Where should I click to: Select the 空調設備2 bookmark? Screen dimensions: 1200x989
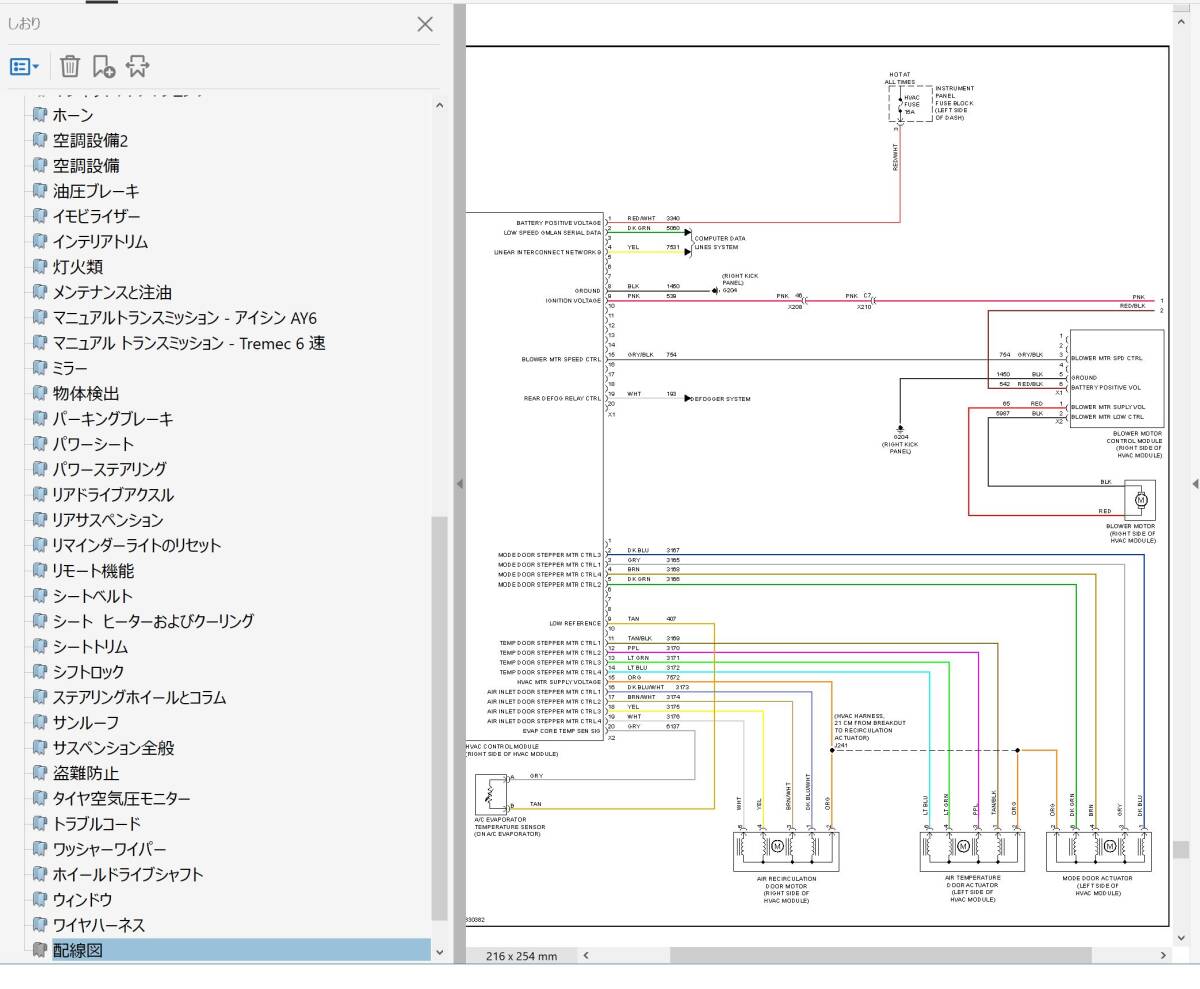coord(90,140)
